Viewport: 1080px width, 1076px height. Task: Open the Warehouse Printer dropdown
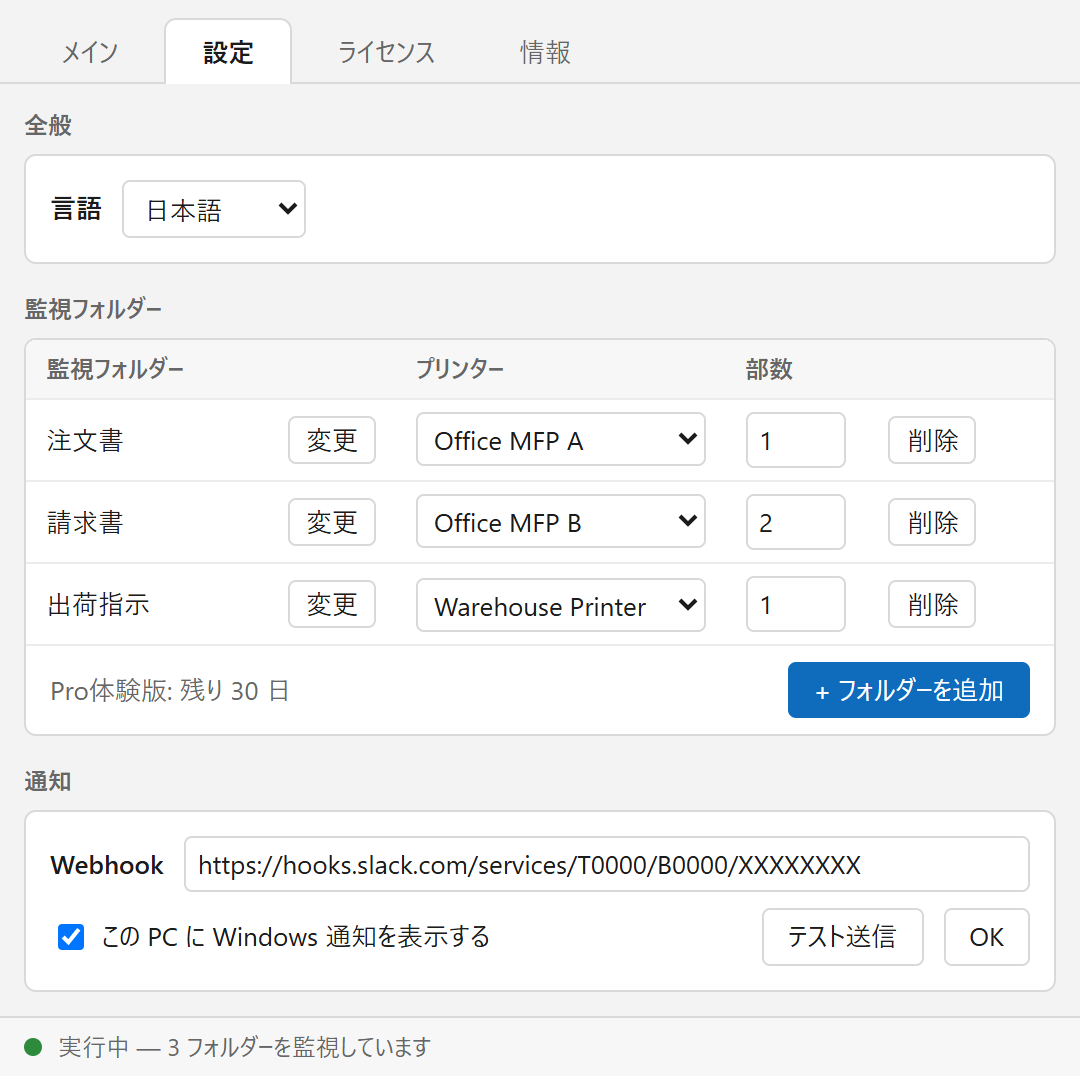tap(561, 605)
